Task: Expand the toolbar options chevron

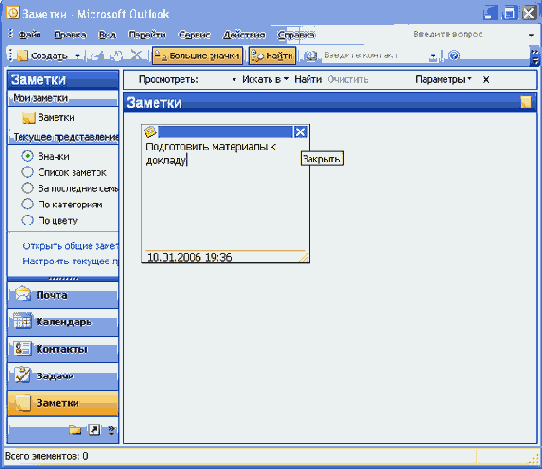Action: 535,57
